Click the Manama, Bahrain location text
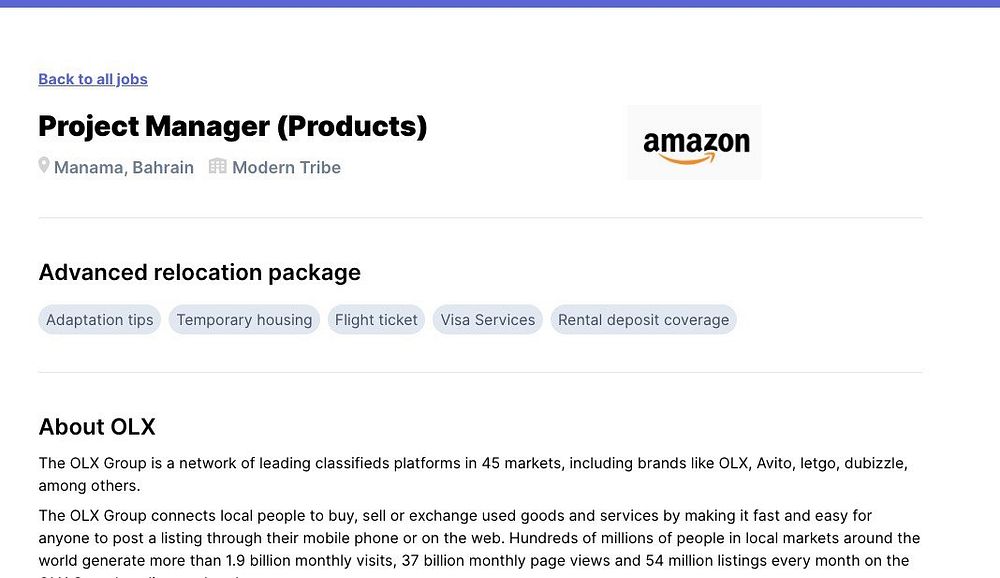This screenshot has width=1000, height=578. (124, 167)
